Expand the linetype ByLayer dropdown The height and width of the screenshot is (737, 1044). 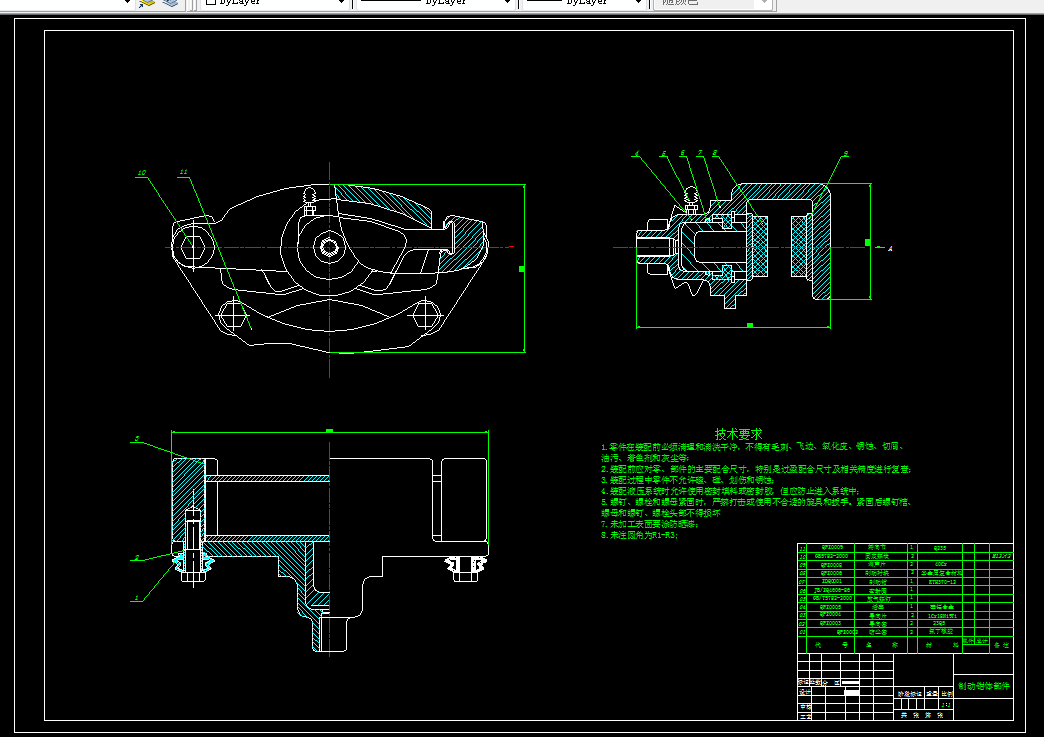click(x=508, y=3)
